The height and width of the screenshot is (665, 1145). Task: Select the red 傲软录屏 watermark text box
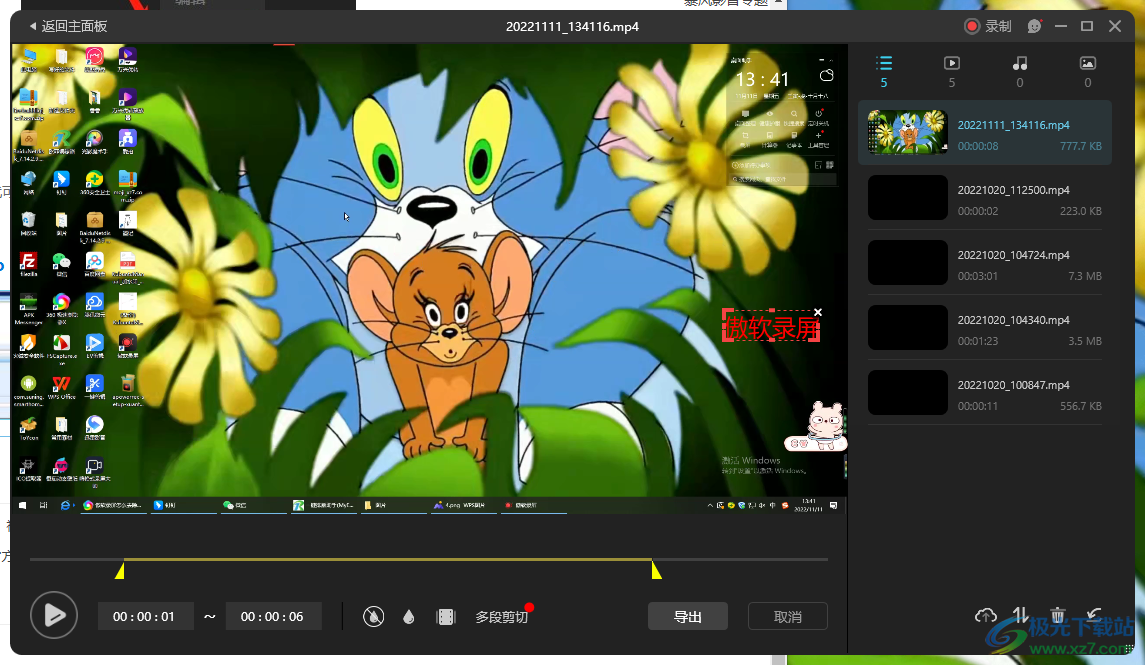(x=771, y=327)
